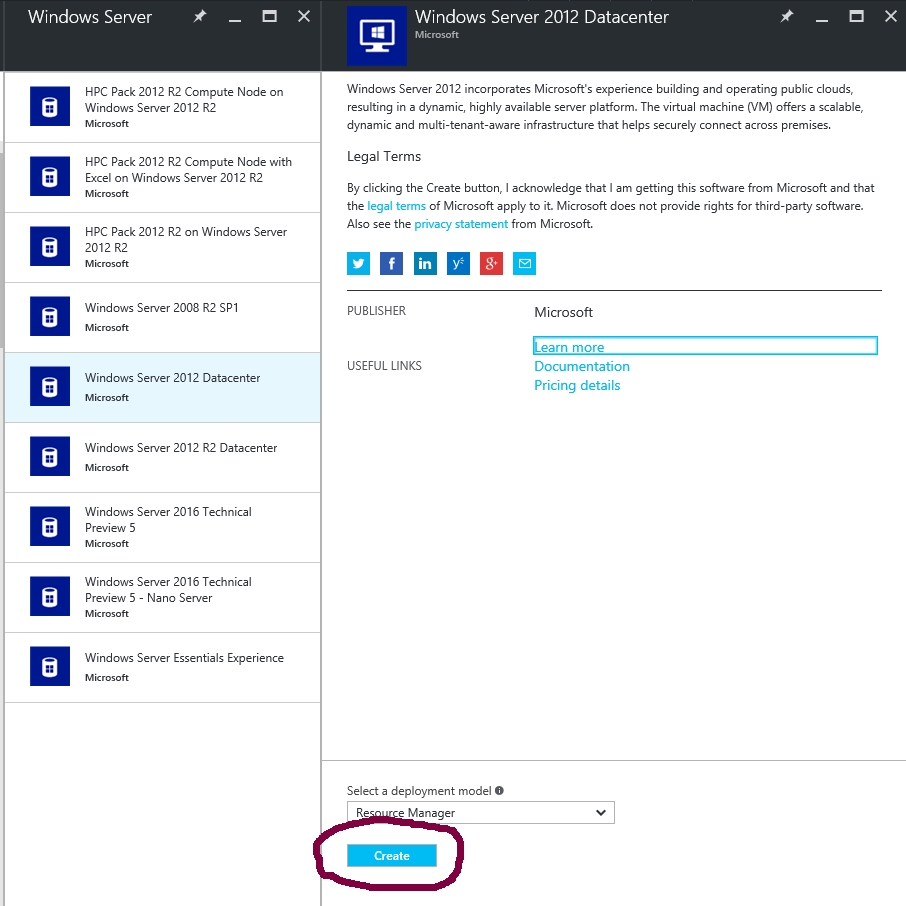The image size is (906, 906).
Task: Click the blade header Windows Server monitor icon
Action: (x=377, y=36)
